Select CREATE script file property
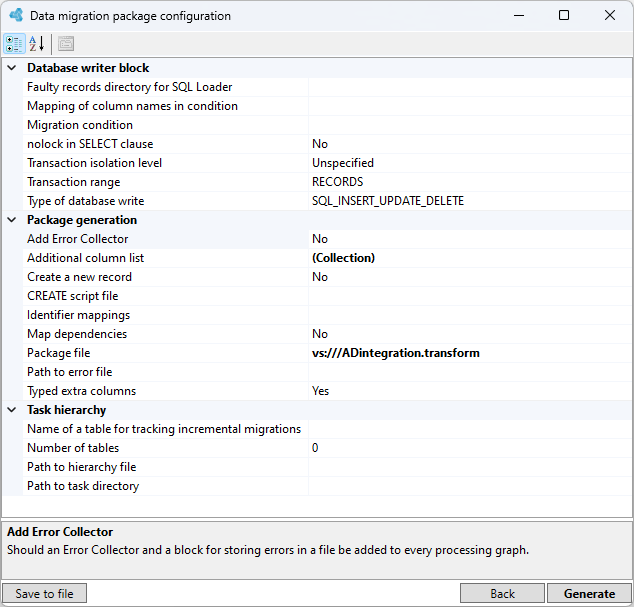The width and height of the screenshot is (634, 607). point(166,296)
